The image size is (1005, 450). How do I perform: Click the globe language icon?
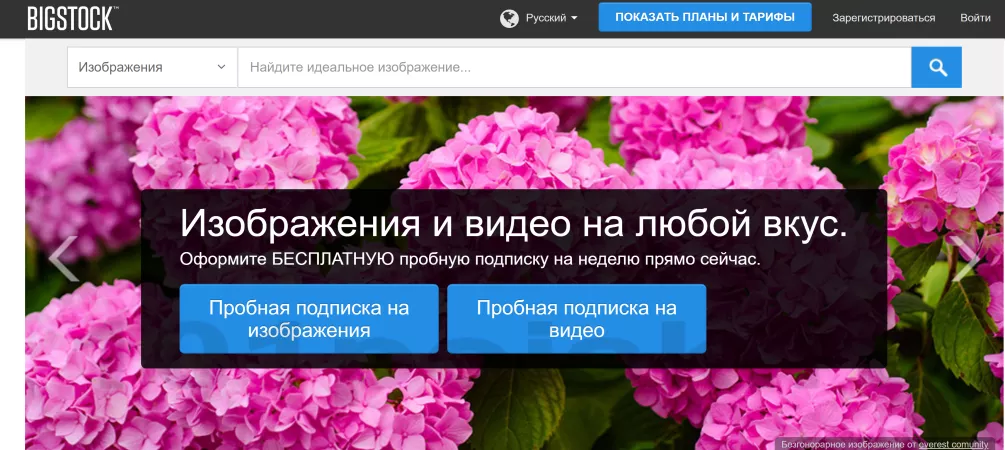pyautogui.click(x=509, y=18)
